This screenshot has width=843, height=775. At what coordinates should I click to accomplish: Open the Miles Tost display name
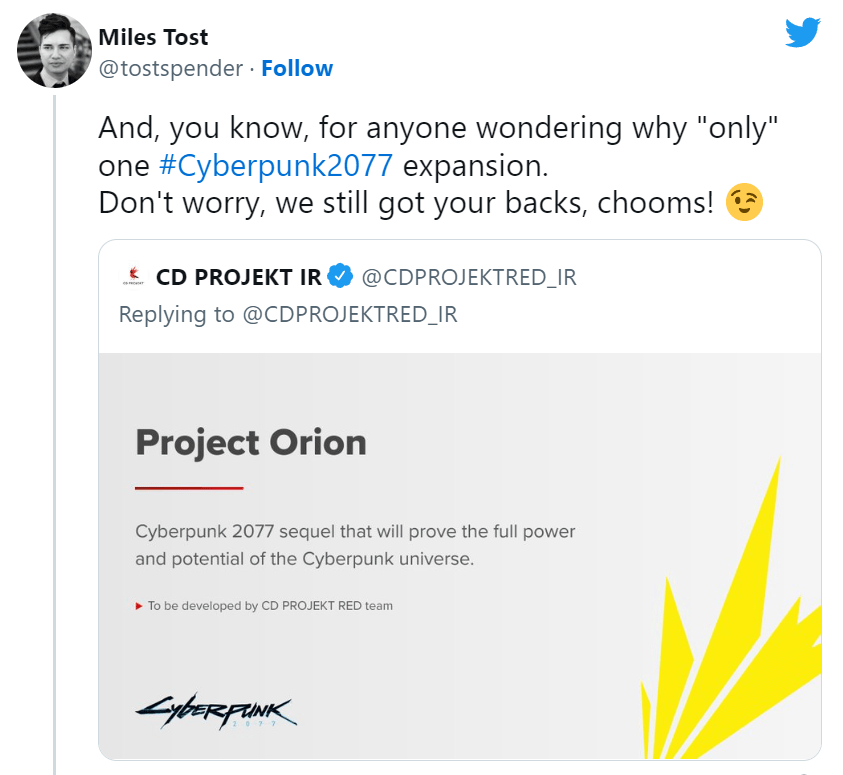(x=155, y=37)
